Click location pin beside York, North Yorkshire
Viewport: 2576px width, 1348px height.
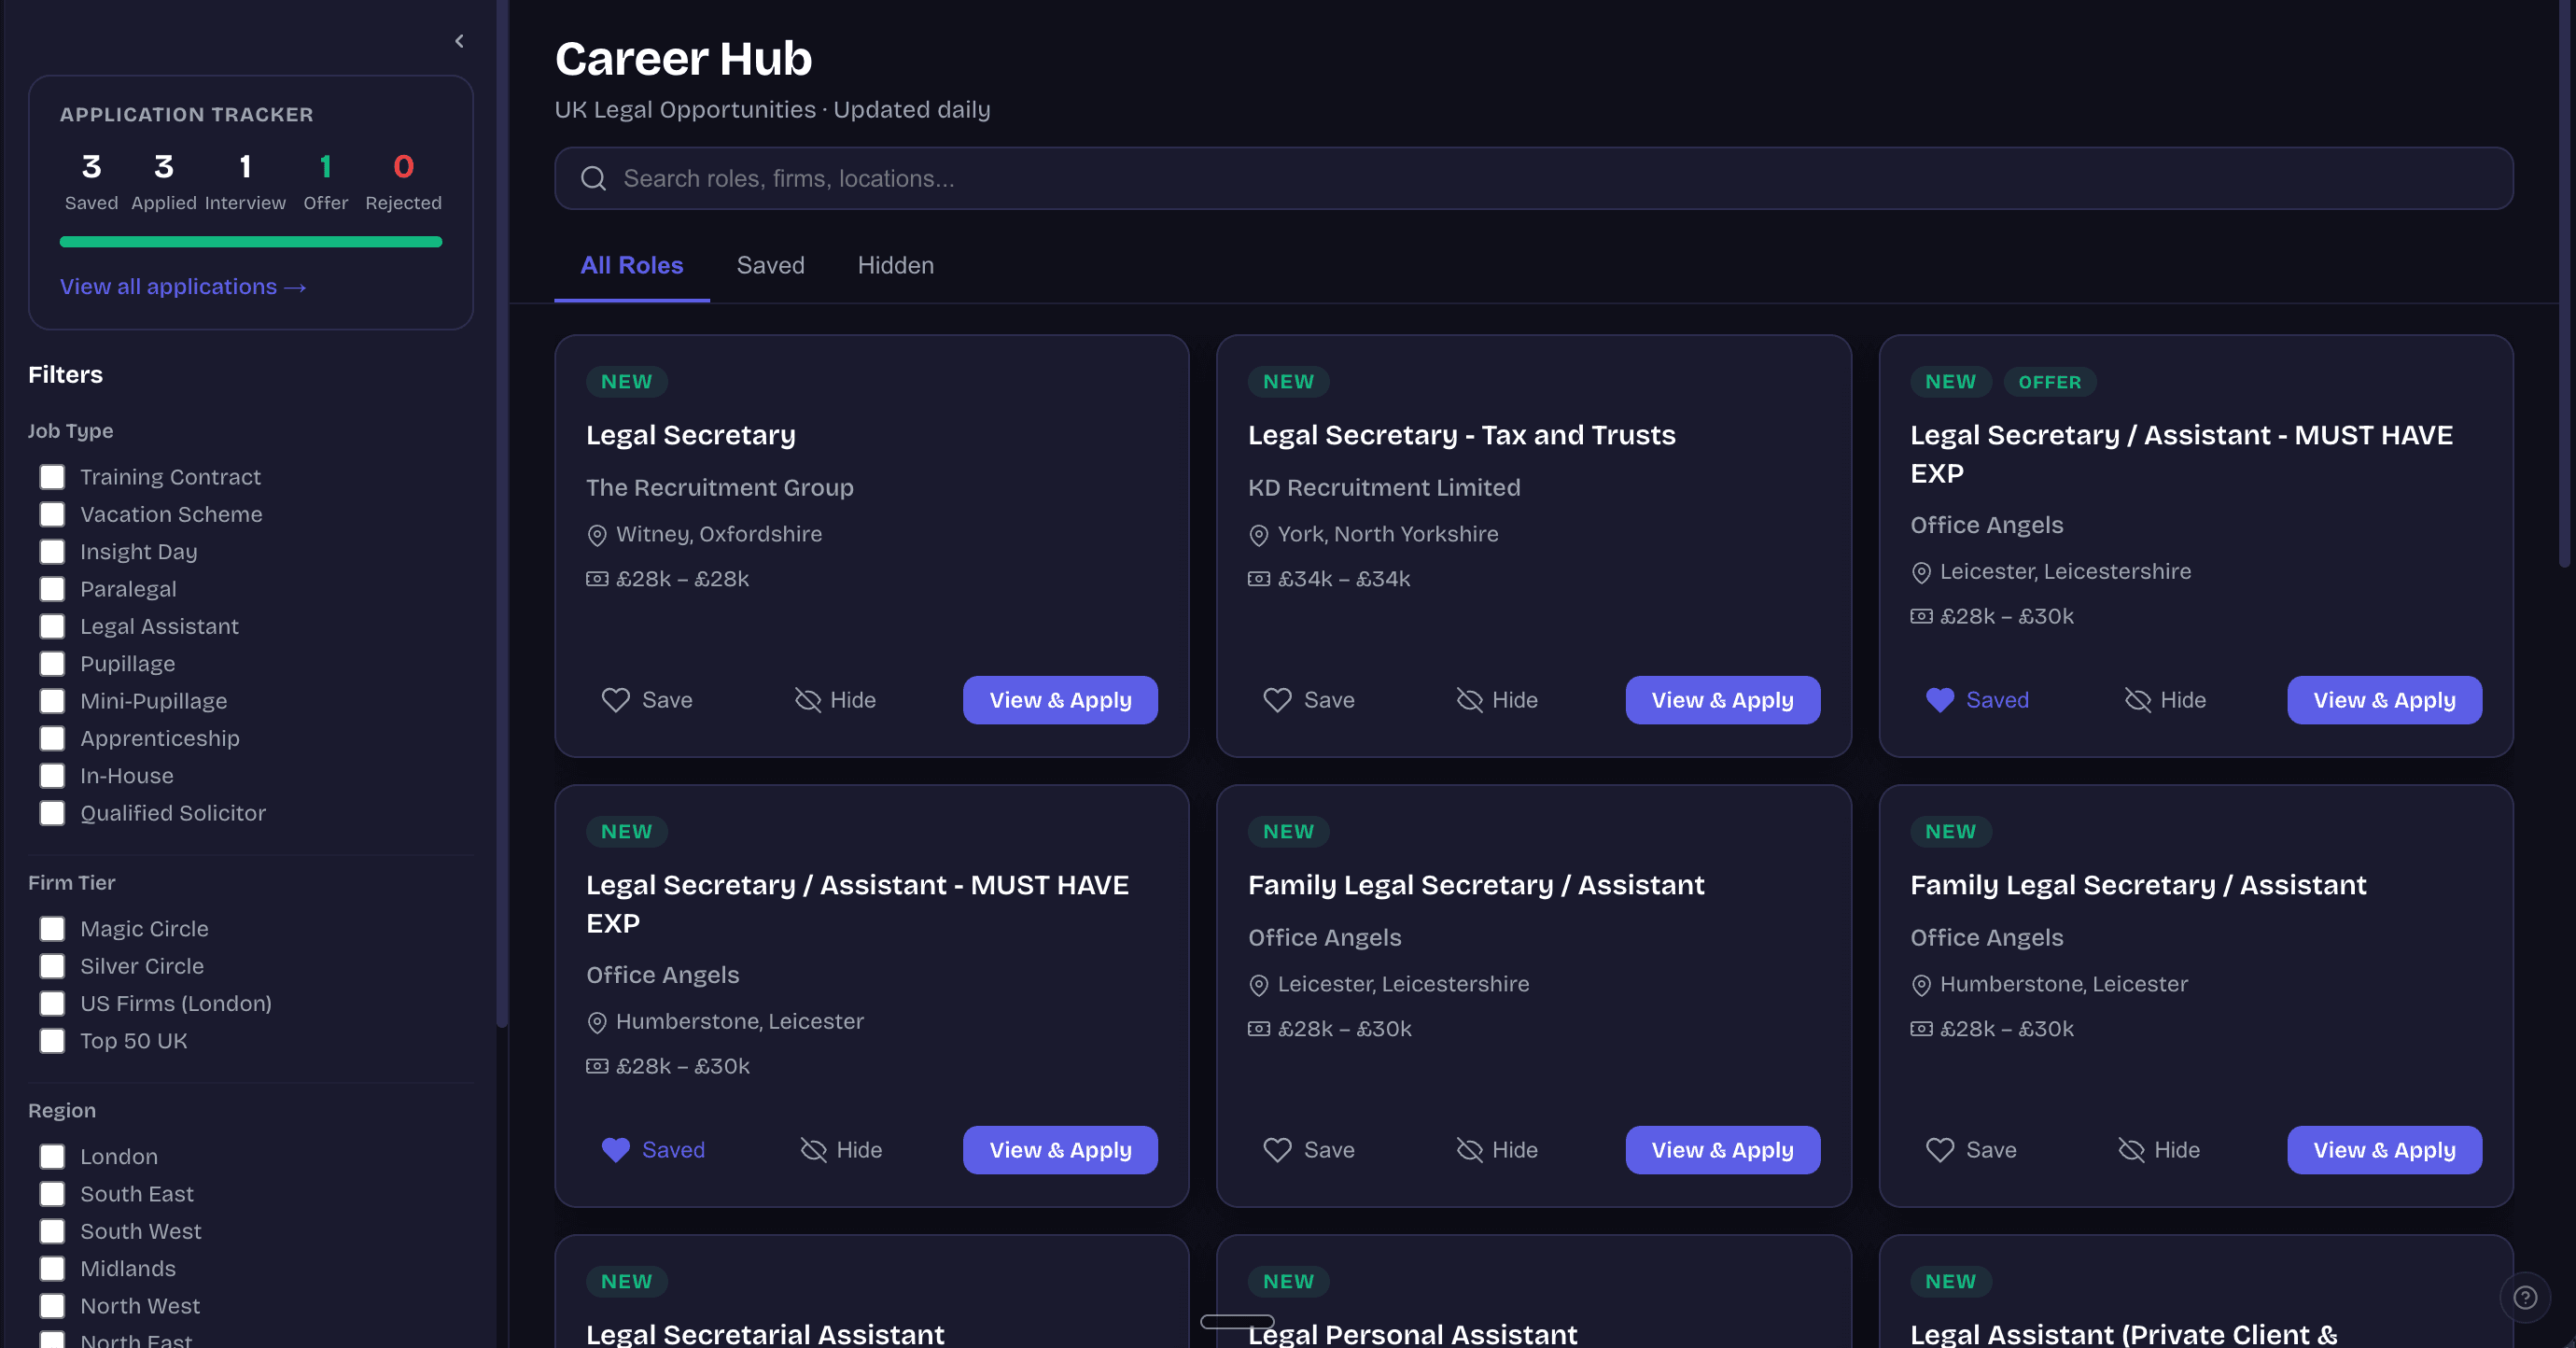pyautogui.click(x=1259, y=535)
